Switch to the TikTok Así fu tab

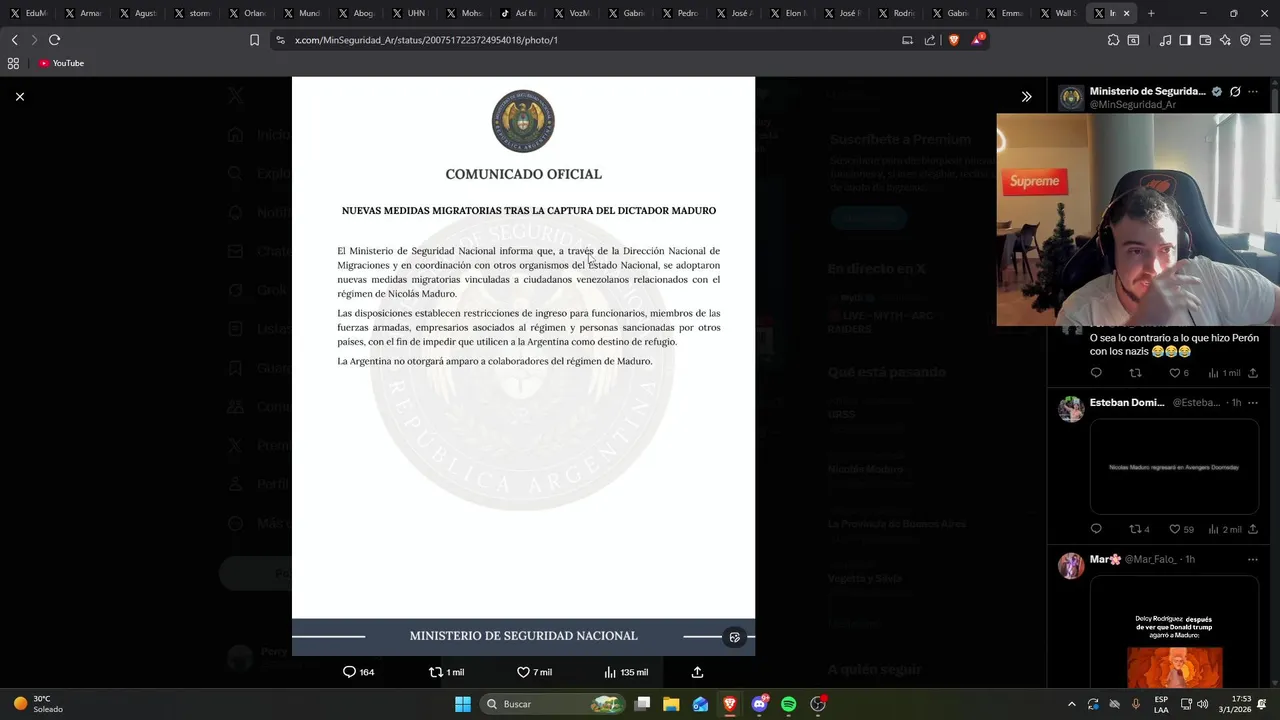519,13
